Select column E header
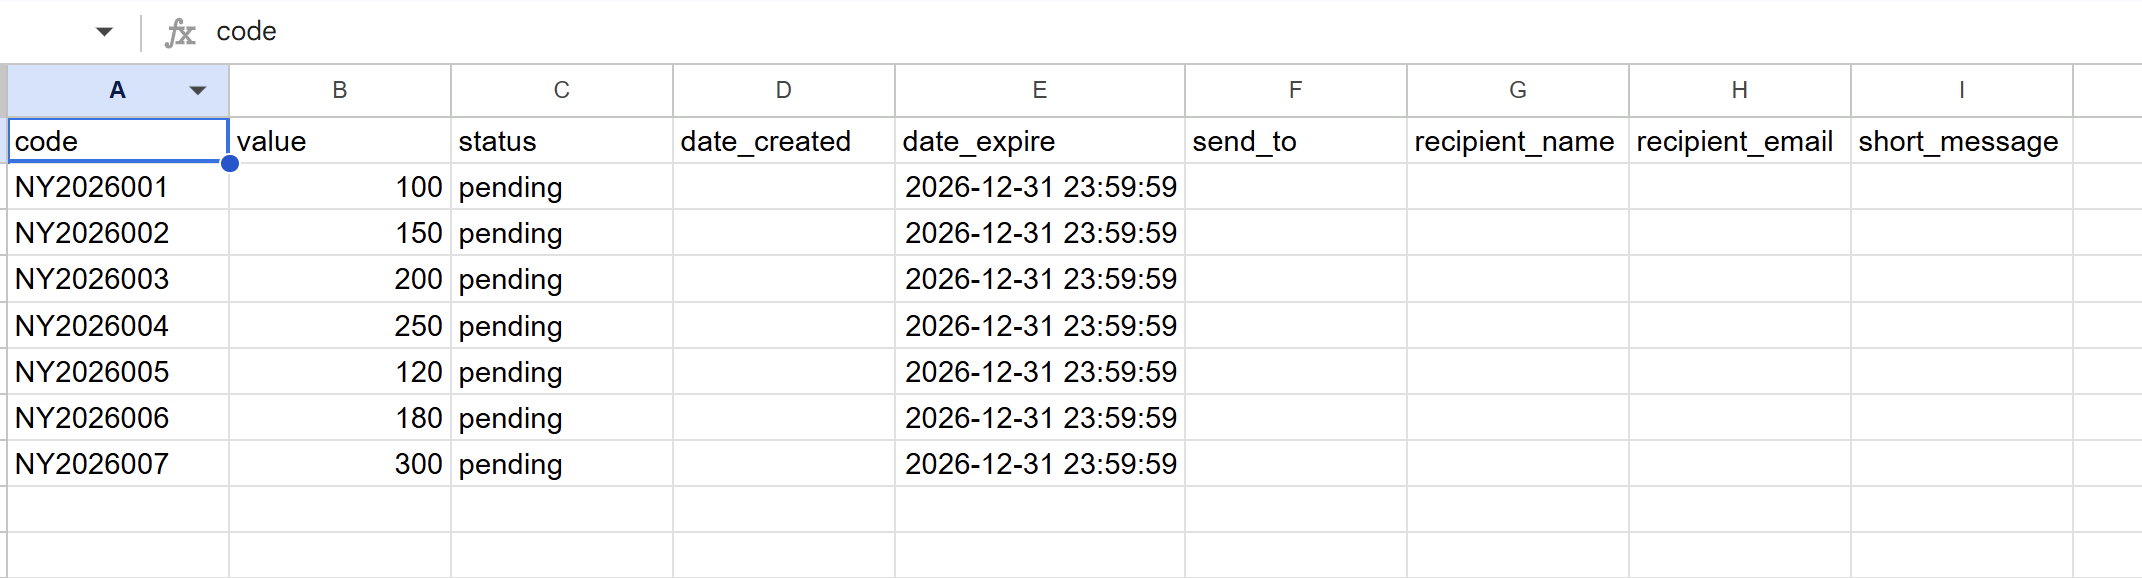Viewport: 2142px width, 578px height. coord(1039,91)
